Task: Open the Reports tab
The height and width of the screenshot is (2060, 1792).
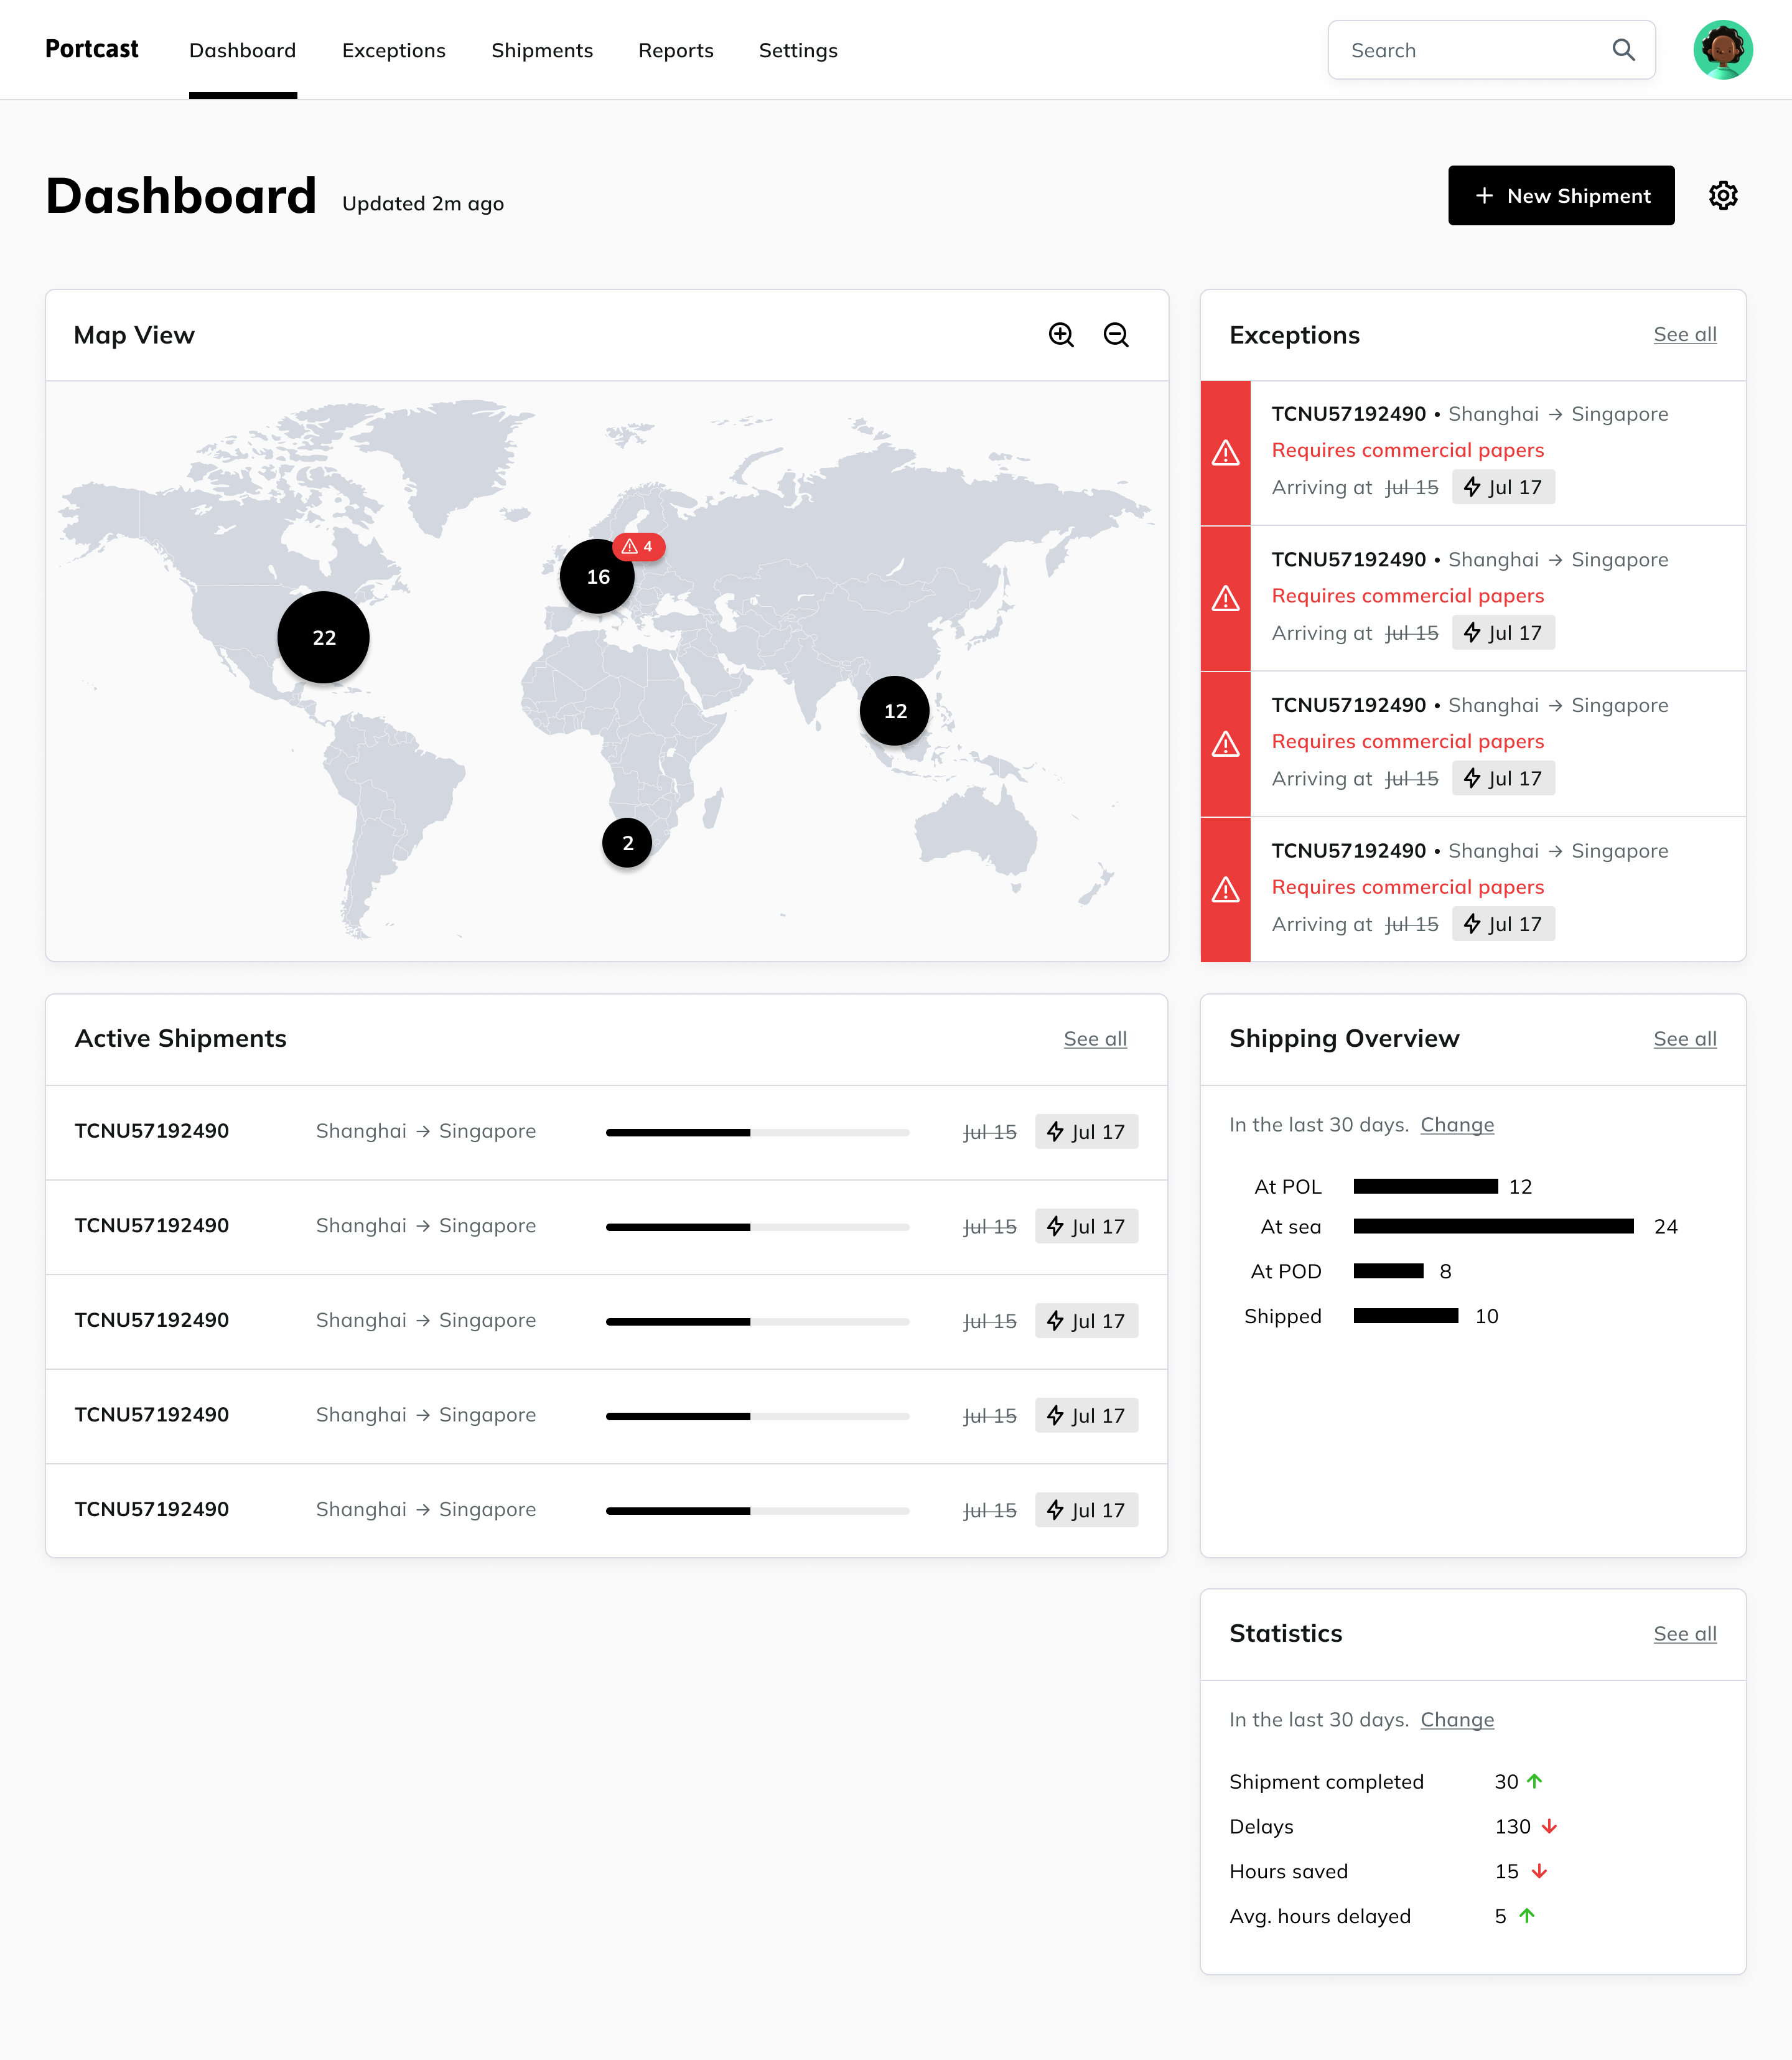Action: [675, 50]
